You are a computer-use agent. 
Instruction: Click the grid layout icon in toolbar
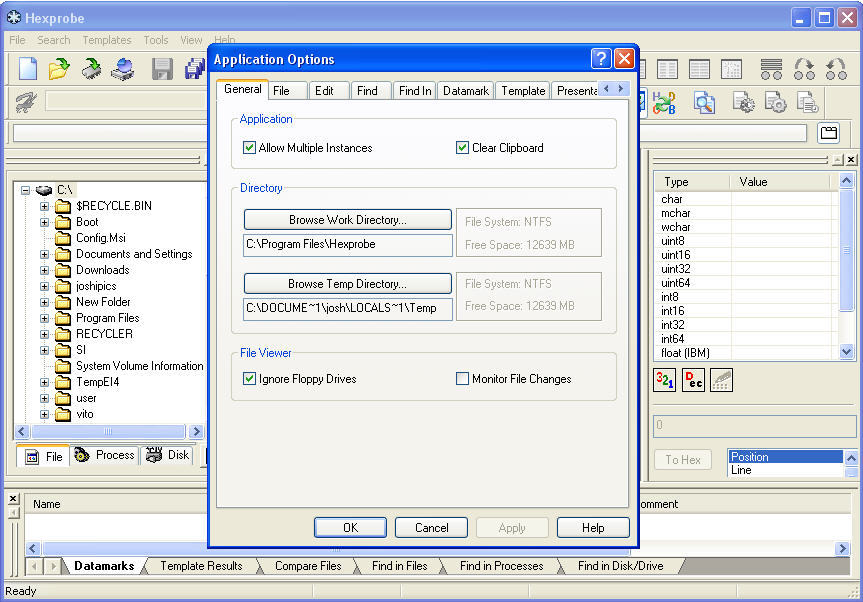tap(731, 69)
